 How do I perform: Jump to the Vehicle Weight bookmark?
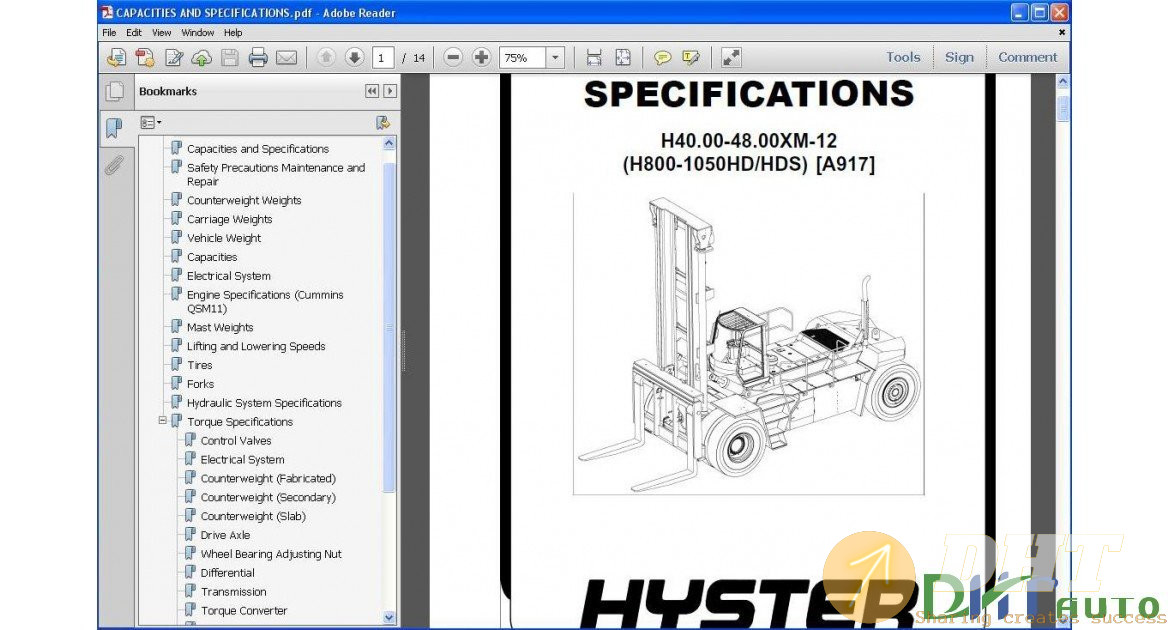[x=224, y=238]
